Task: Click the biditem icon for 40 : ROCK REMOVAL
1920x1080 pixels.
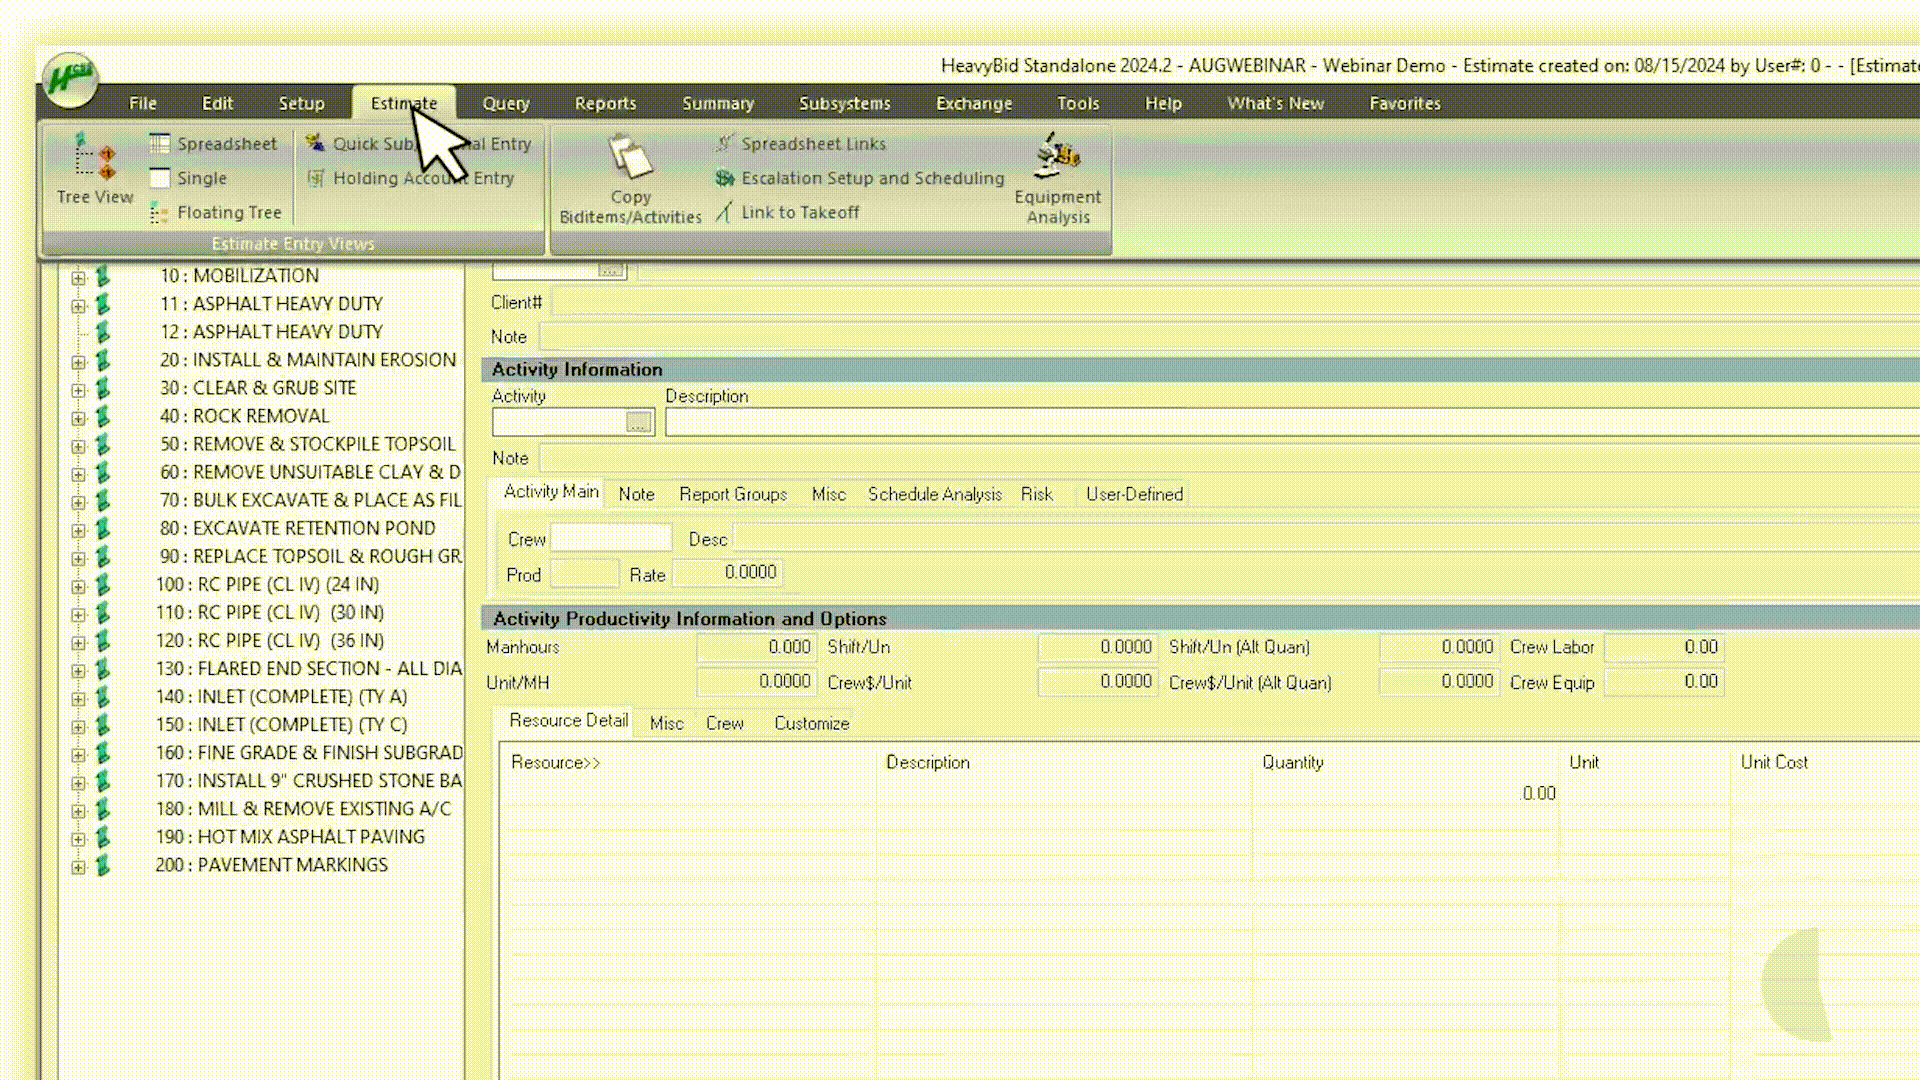Action: pyautogui.click(x=102, y=417)
